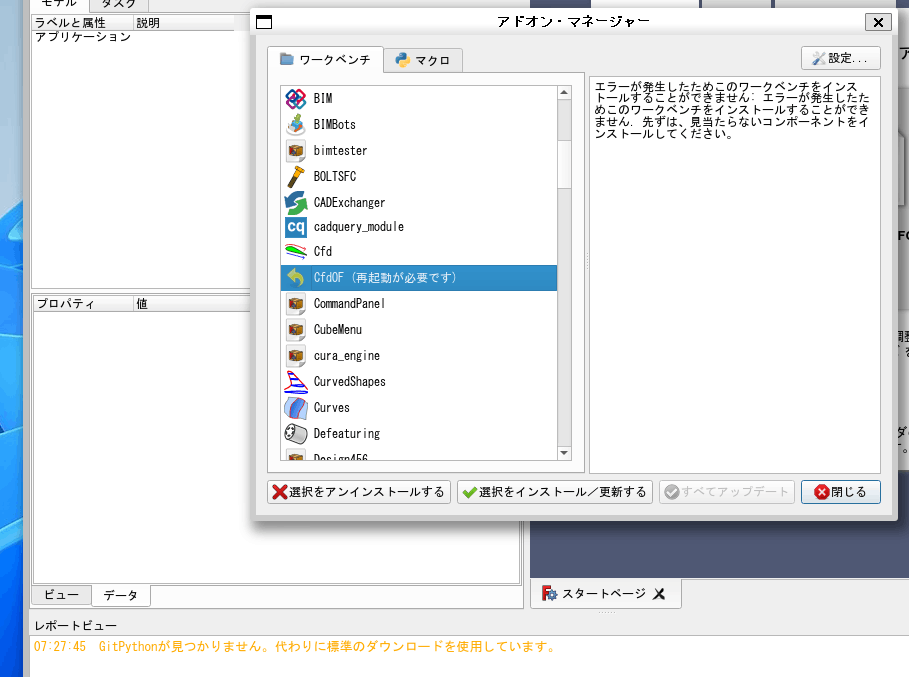Click the window icon in dialog title bar

pyautogui.click(x=264, y=22)
